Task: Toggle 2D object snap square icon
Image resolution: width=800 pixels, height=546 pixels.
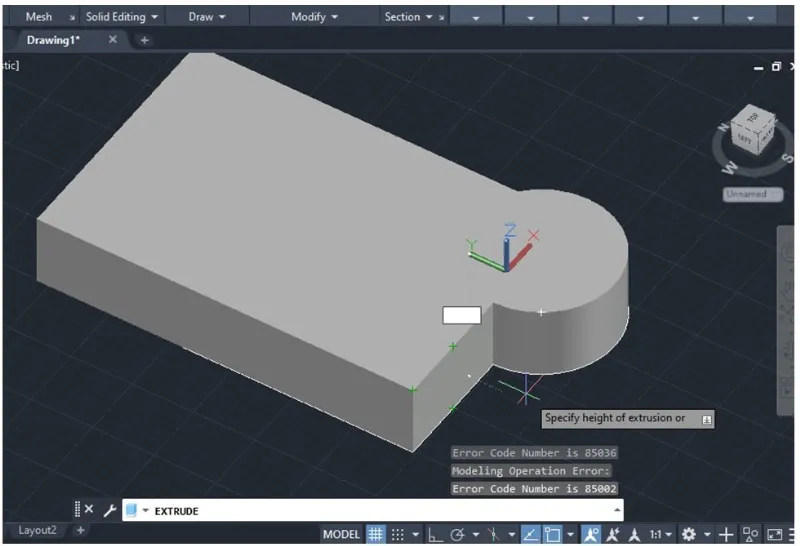Action: 552,534
